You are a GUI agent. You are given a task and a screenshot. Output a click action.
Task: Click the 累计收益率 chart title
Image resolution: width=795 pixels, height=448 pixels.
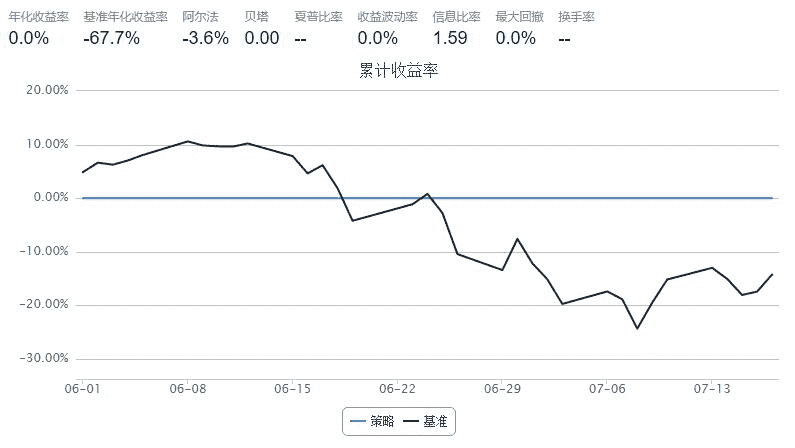pos(398,71)
